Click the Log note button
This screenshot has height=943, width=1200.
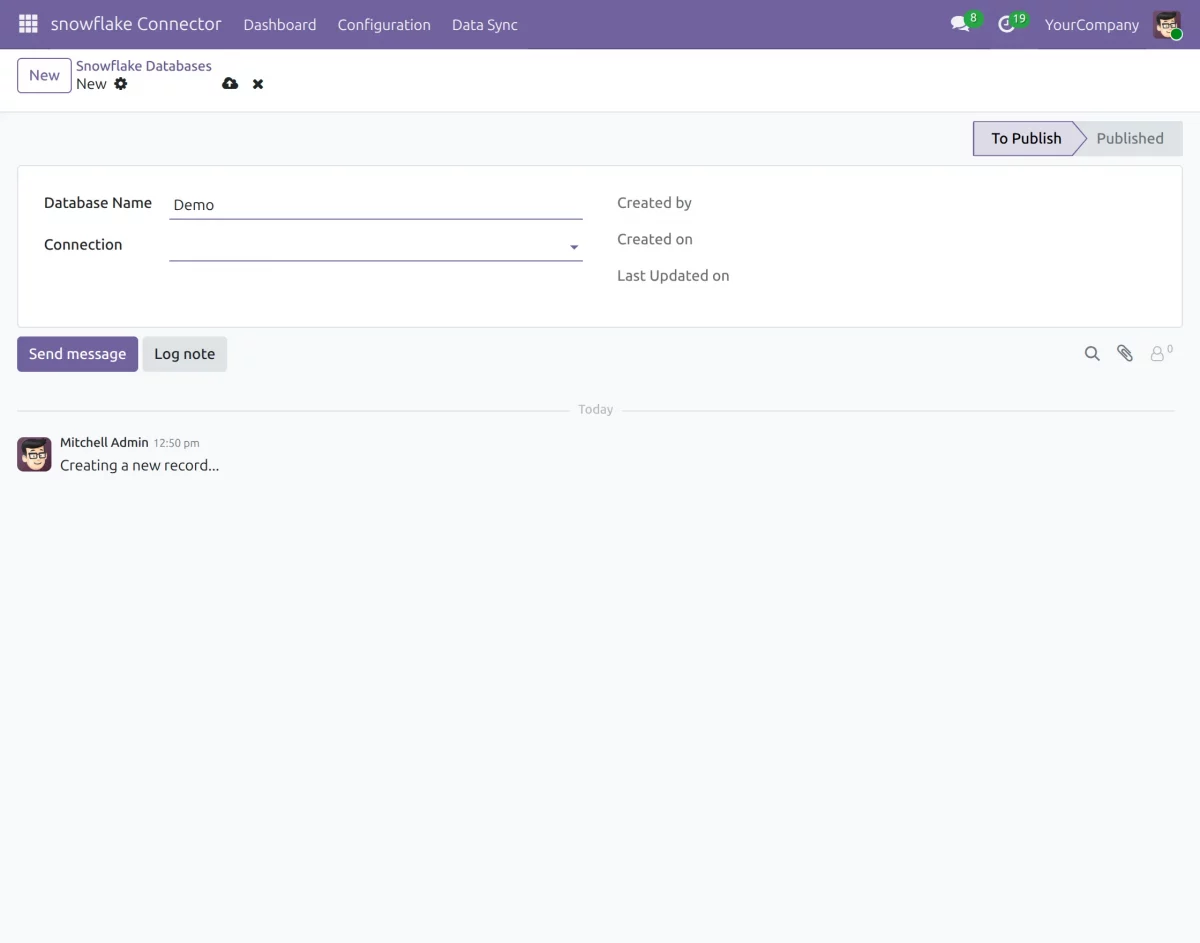tap(184, 353)
